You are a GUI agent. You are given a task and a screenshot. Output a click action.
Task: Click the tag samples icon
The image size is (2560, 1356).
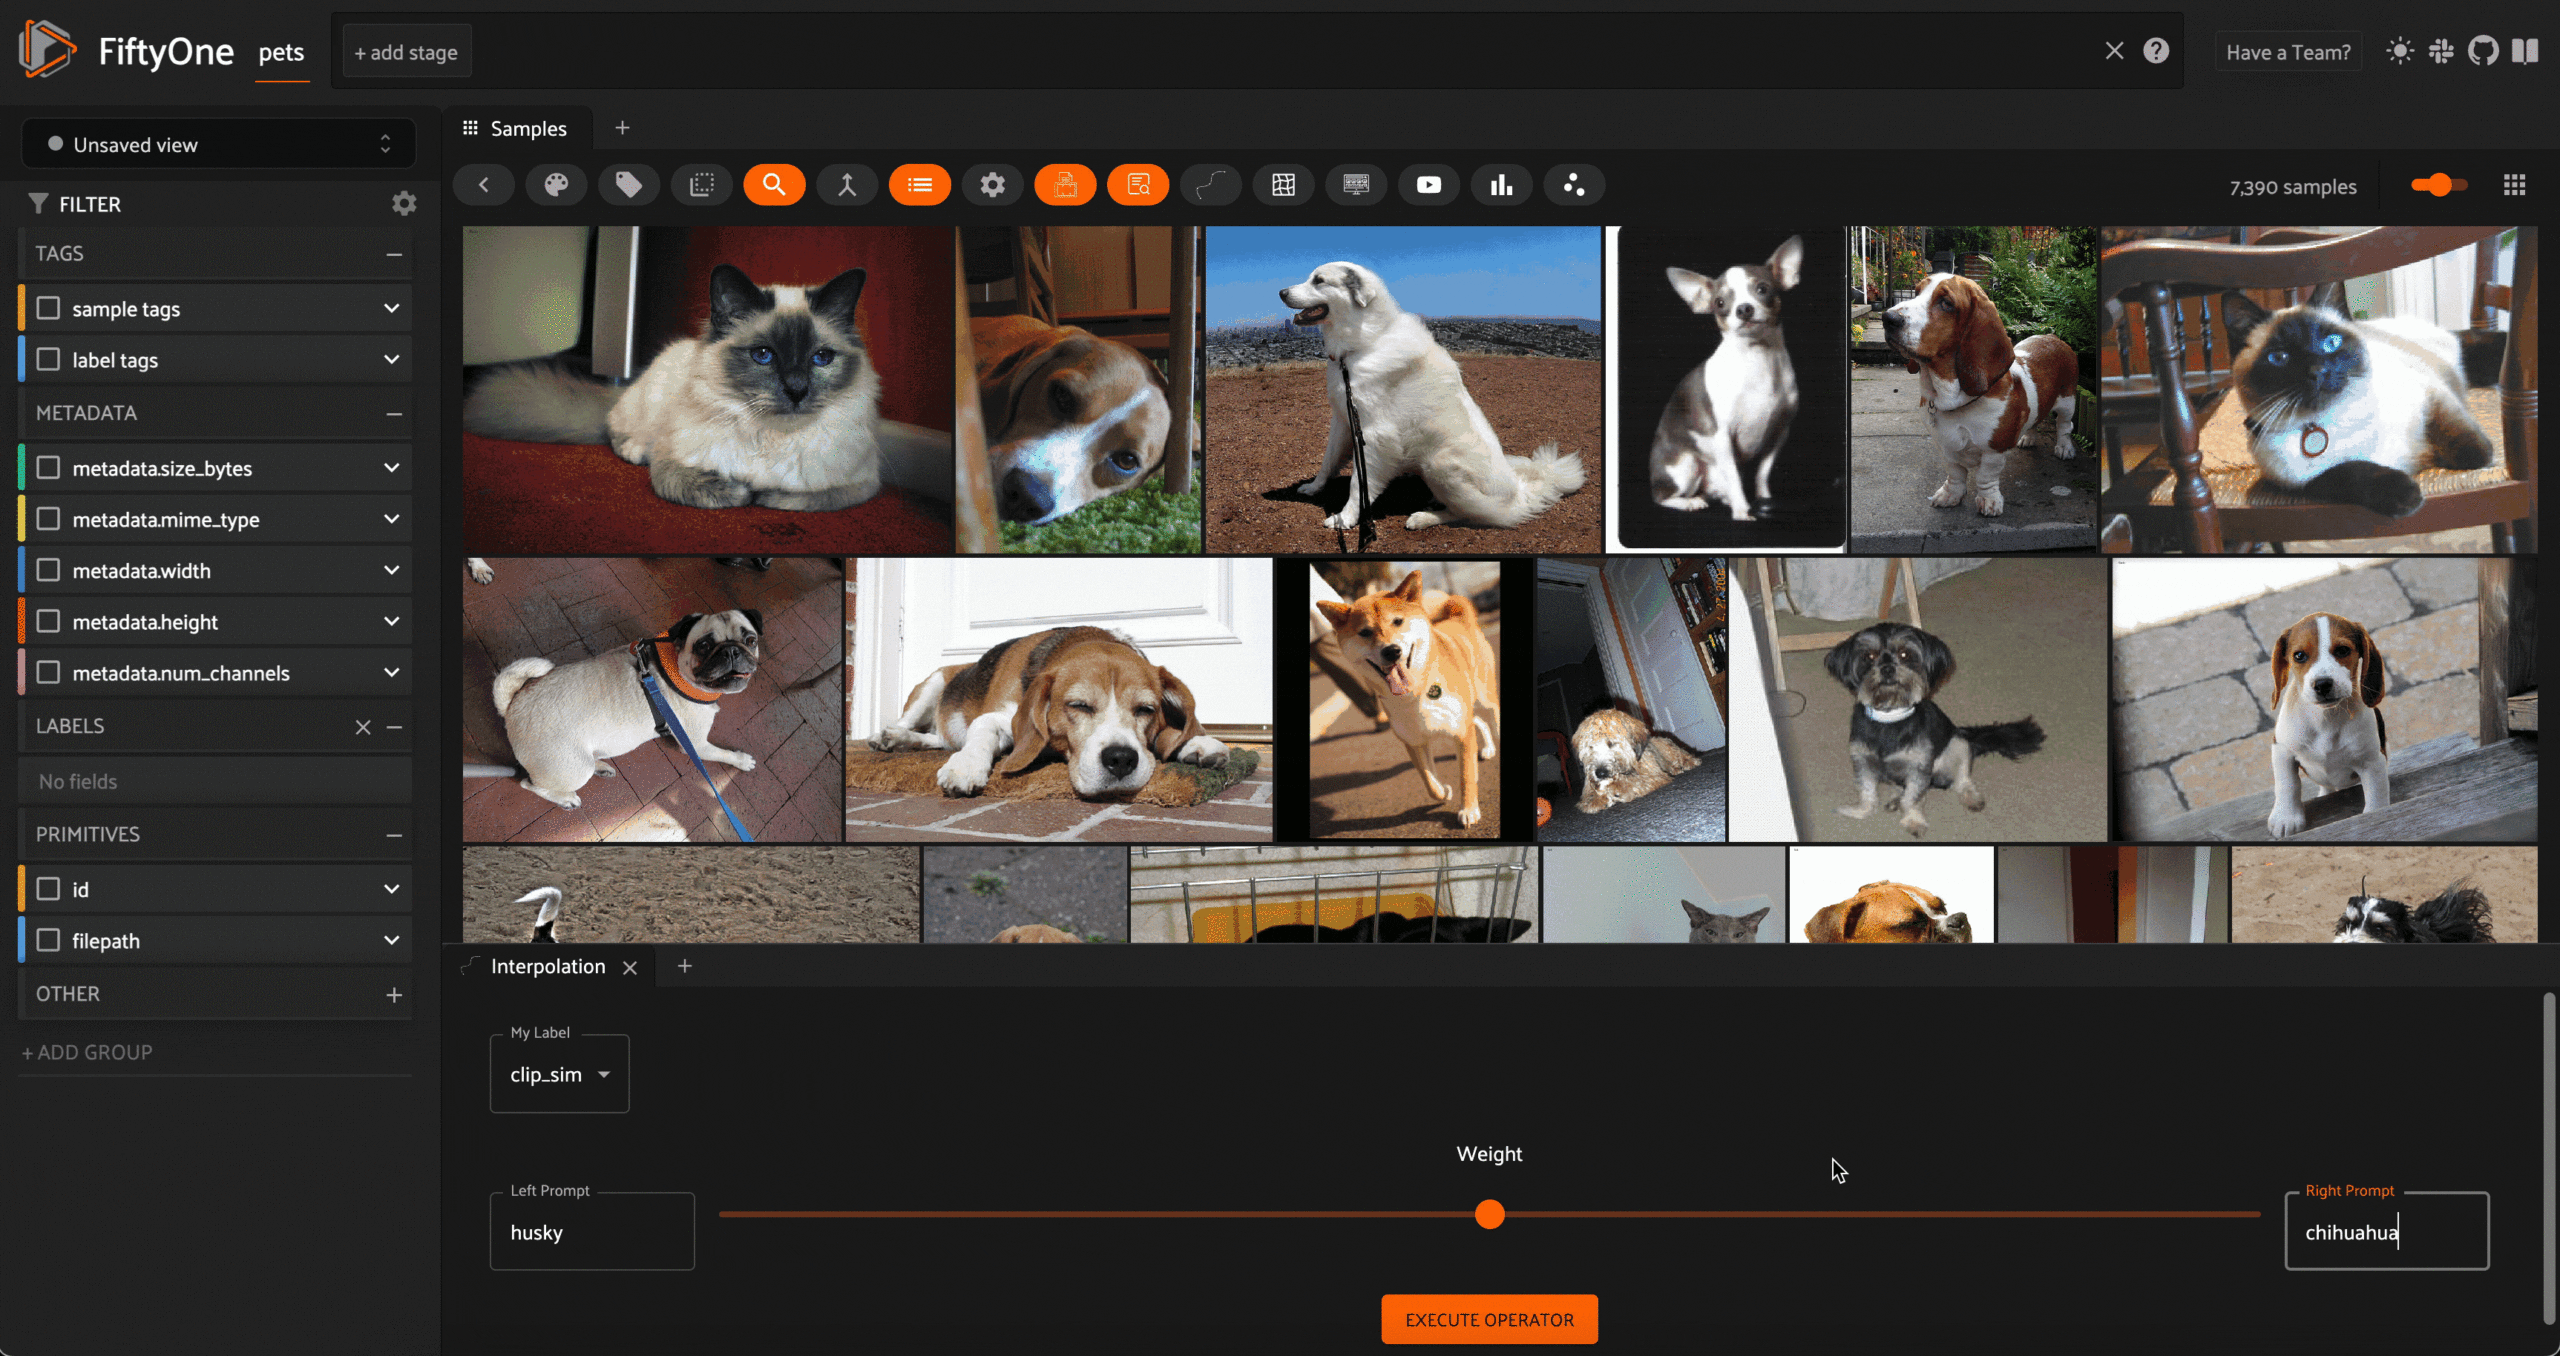628,185
